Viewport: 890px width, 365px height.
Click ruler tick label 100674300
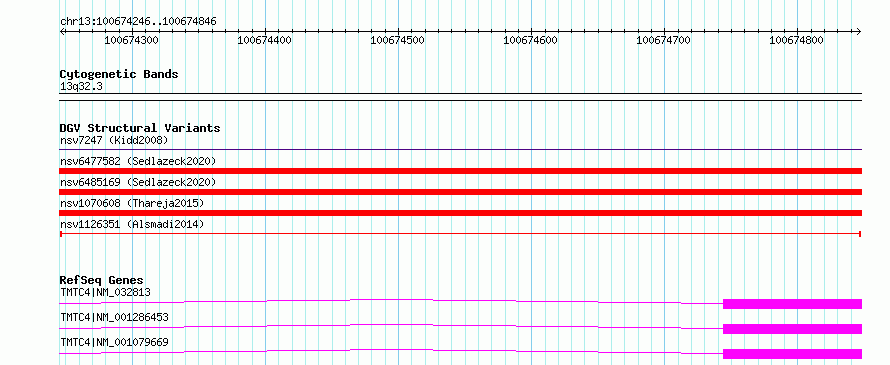[132, 40]
